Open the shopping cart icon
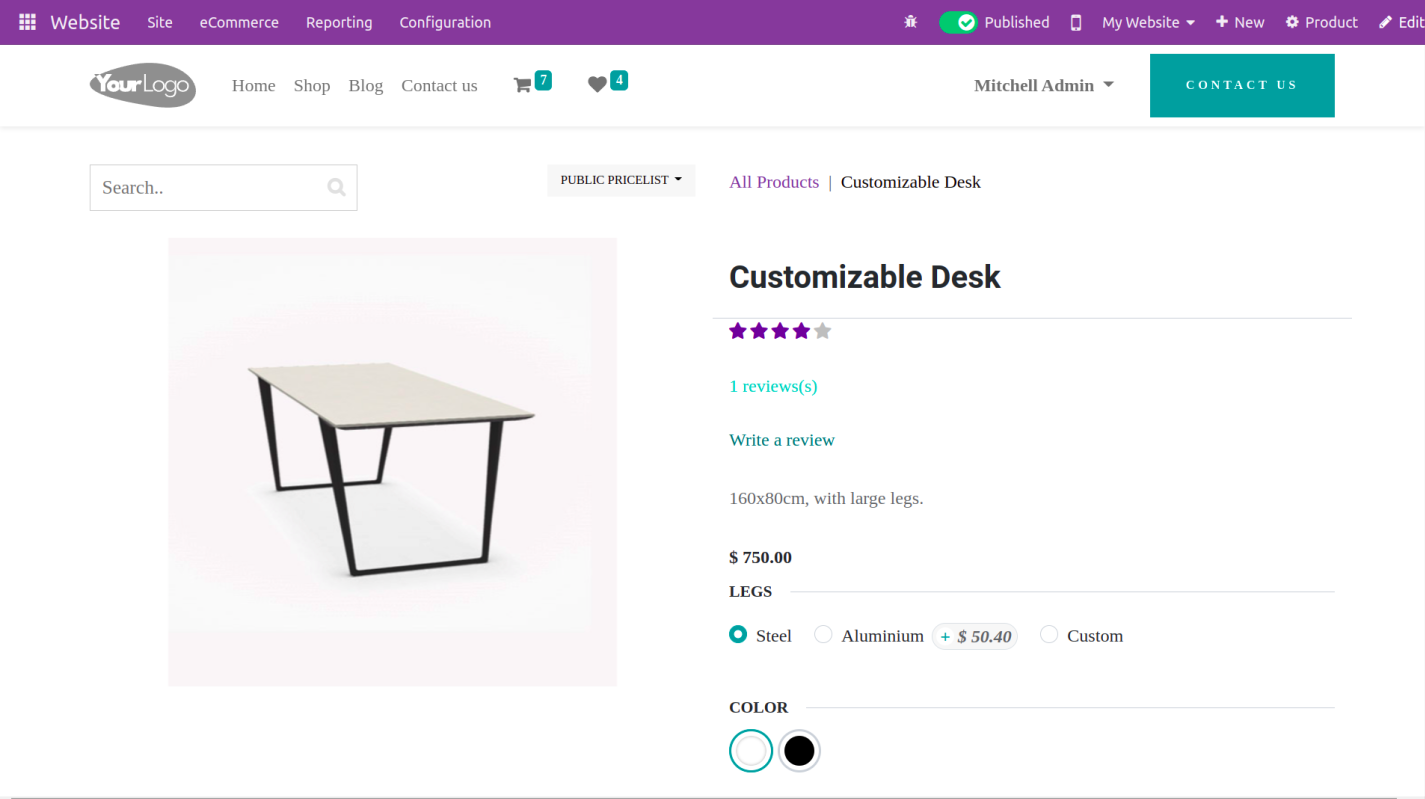Screen dimensions: 1425x799 [x=522, y=86]
